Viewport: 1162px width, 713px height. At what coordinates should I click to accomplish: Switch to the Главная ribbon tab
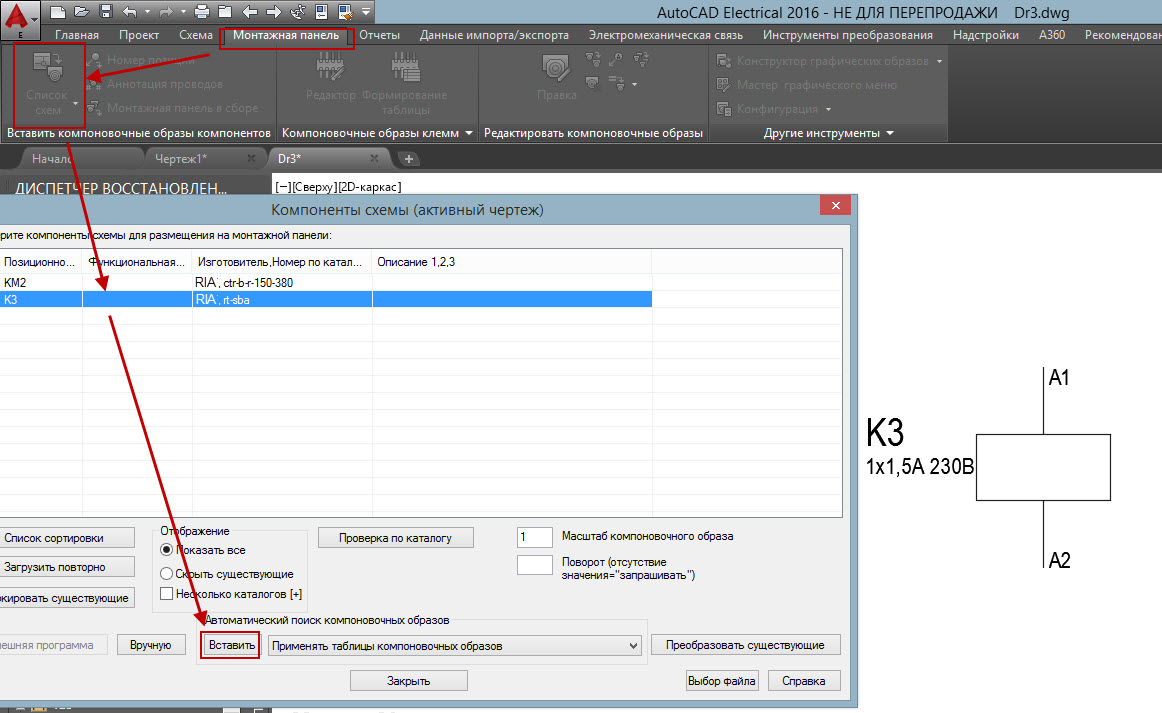click(77, 35)
